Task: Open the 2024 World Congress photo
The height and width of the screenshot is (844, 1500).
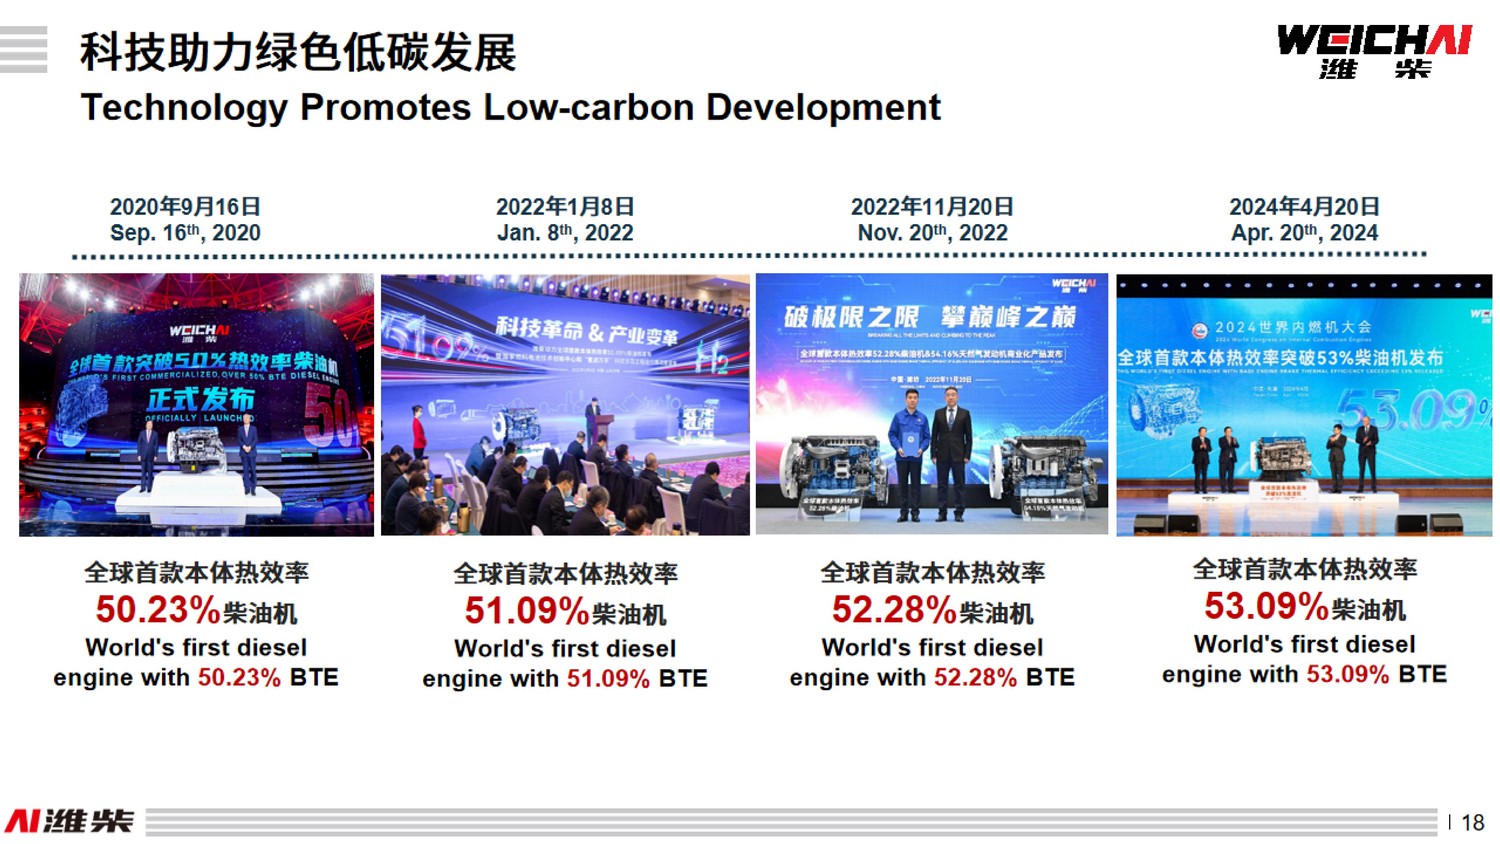Action: point(1304,406)
